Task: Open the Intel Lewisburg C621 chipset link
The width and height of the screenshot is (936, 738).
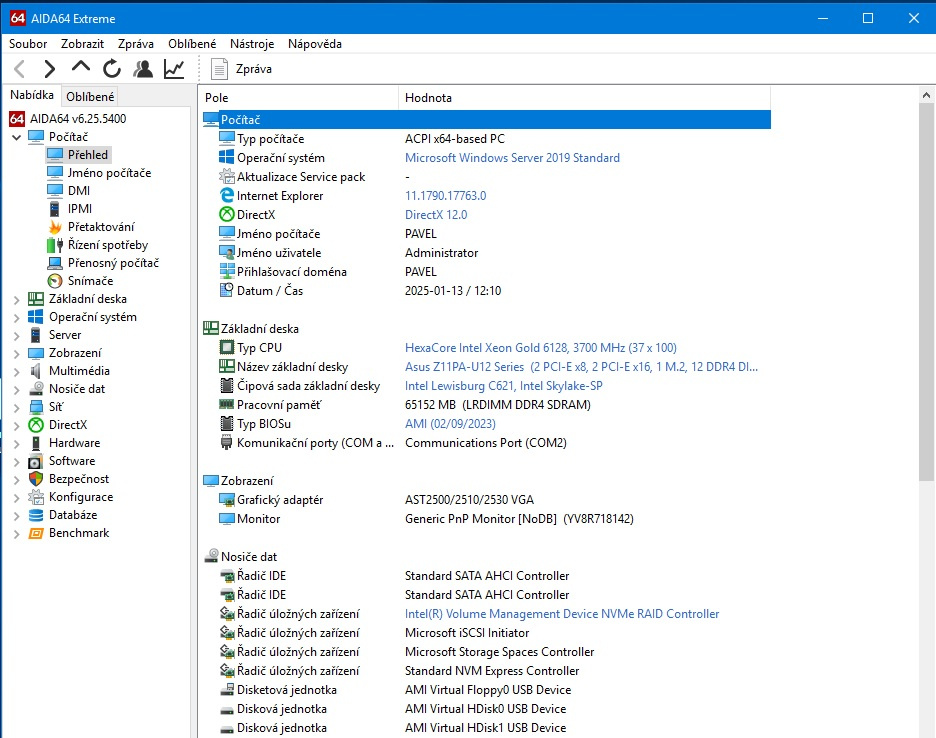Action: click(x=504, y=386)
